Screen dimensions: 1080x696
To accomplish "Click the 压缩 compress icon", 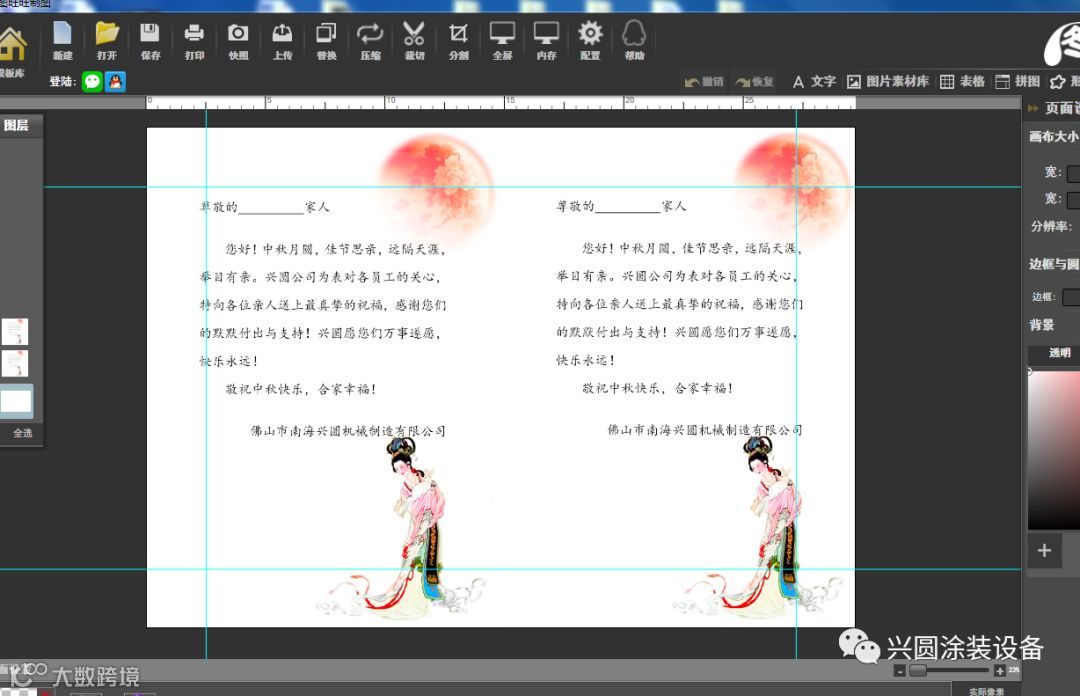I will pos(371,41).
